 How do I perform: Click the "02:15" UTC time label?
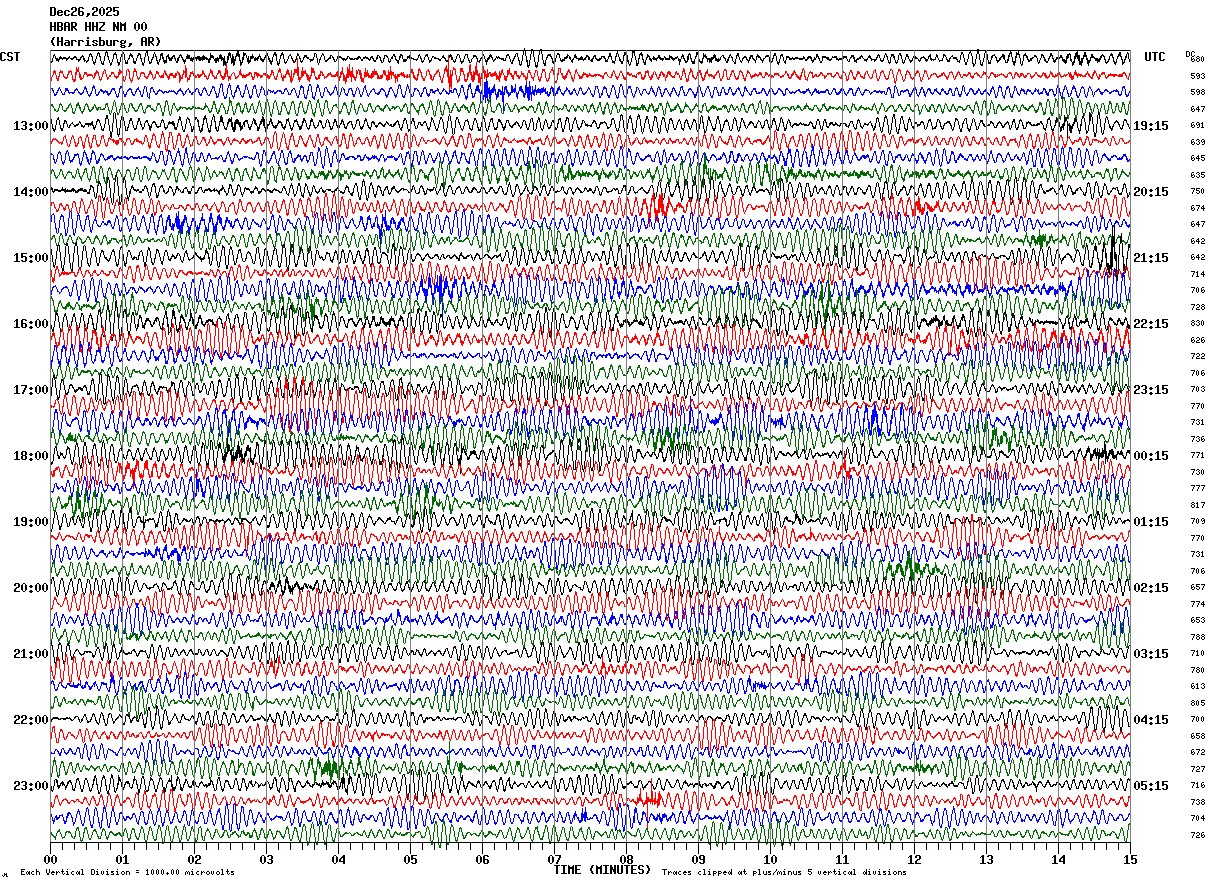(x=1151, y=588)
